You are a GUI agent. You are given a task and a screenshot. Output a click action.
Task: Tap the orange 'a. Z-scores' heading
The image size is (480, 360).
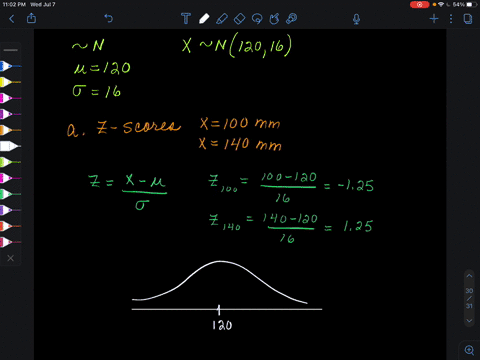[x=124, y=128]
